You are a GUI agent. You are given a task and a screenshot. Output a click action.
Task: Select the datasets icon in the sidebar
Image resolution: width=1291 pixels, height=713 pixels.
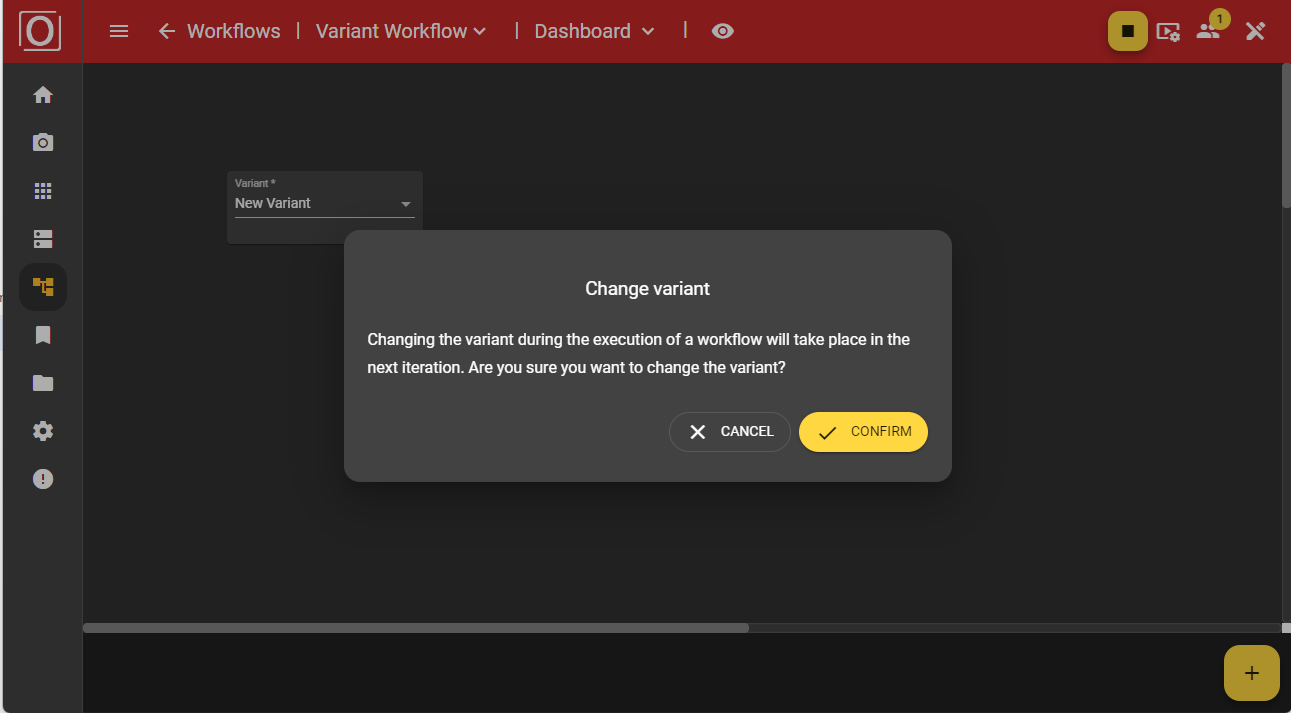pyautogui.click(x=42, y=238)
